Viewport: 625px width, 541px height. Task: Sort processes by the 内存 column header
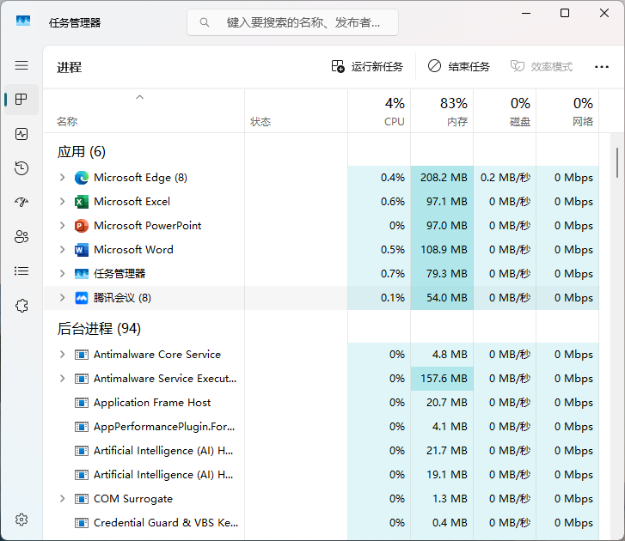pos(441,111)
